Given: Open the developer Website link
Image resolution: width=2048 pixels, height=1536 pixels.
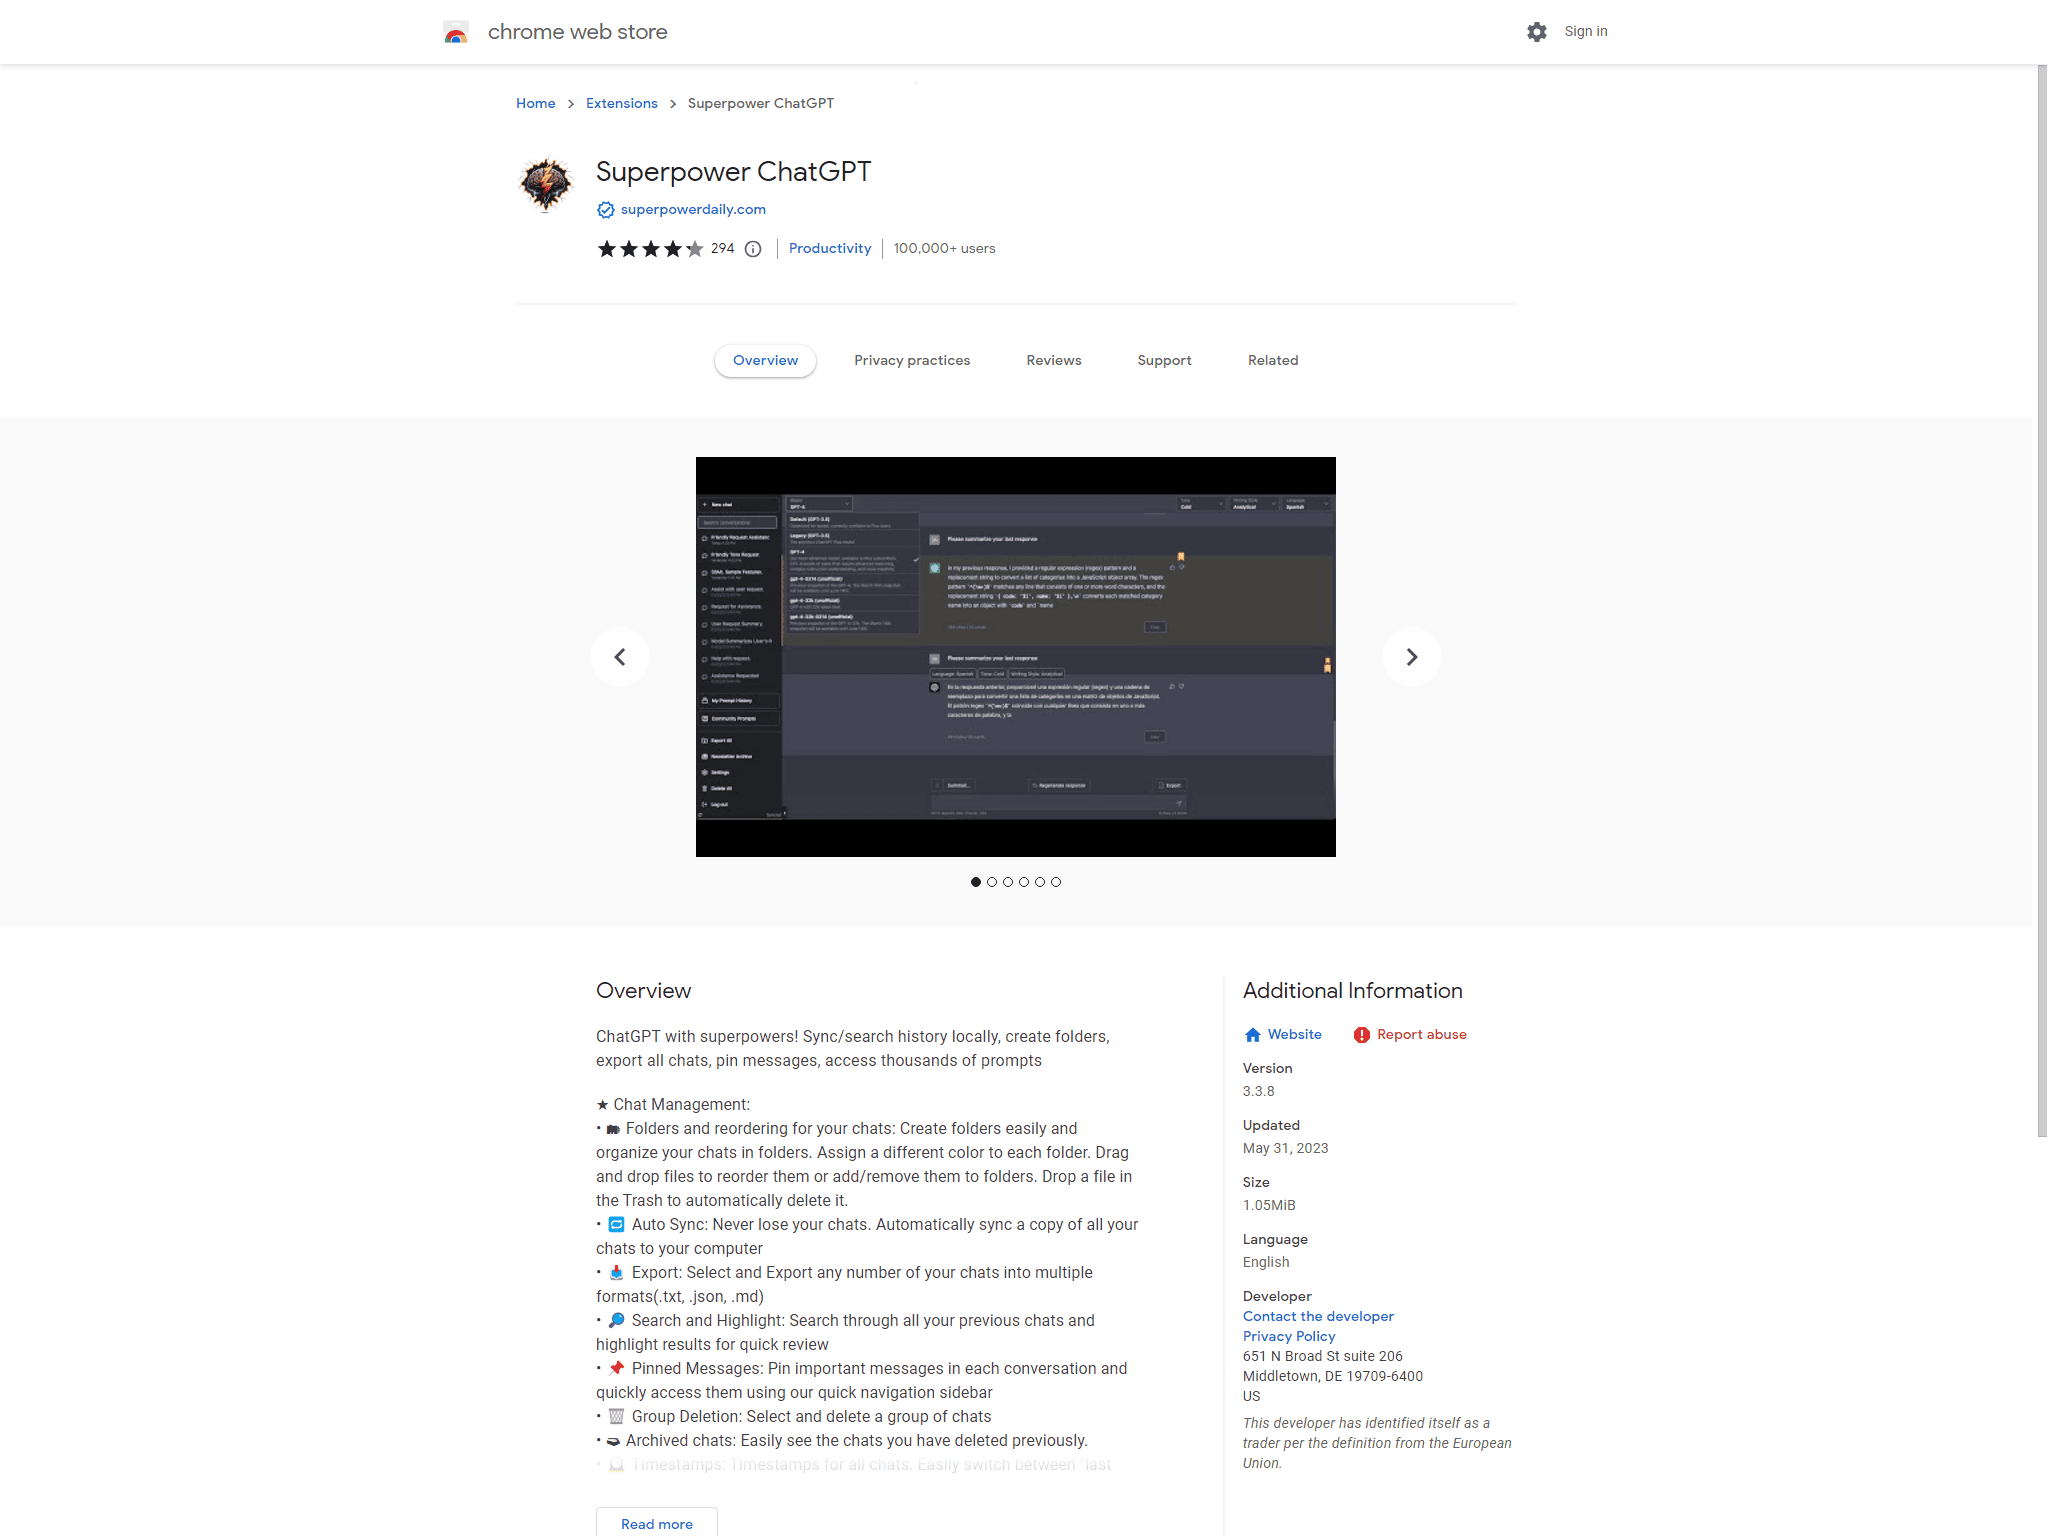Looking at the screenshot, I should (x=1295, y=1035).
